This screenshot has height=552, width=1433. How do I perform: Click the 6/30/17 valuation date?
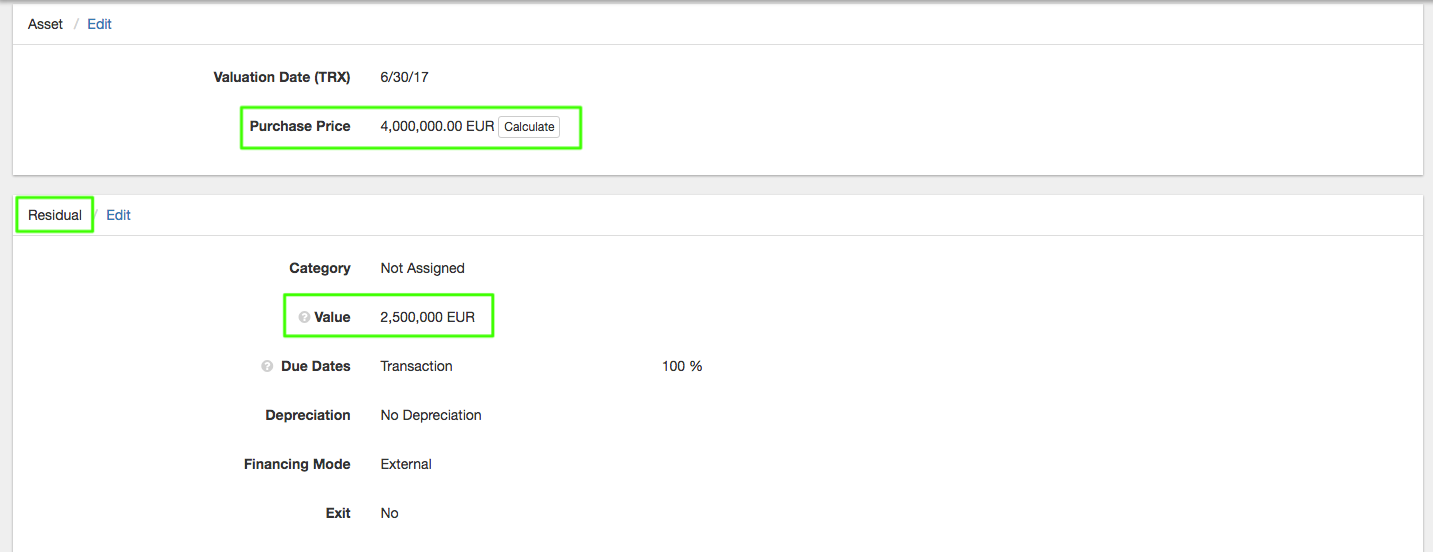point(404,77)
